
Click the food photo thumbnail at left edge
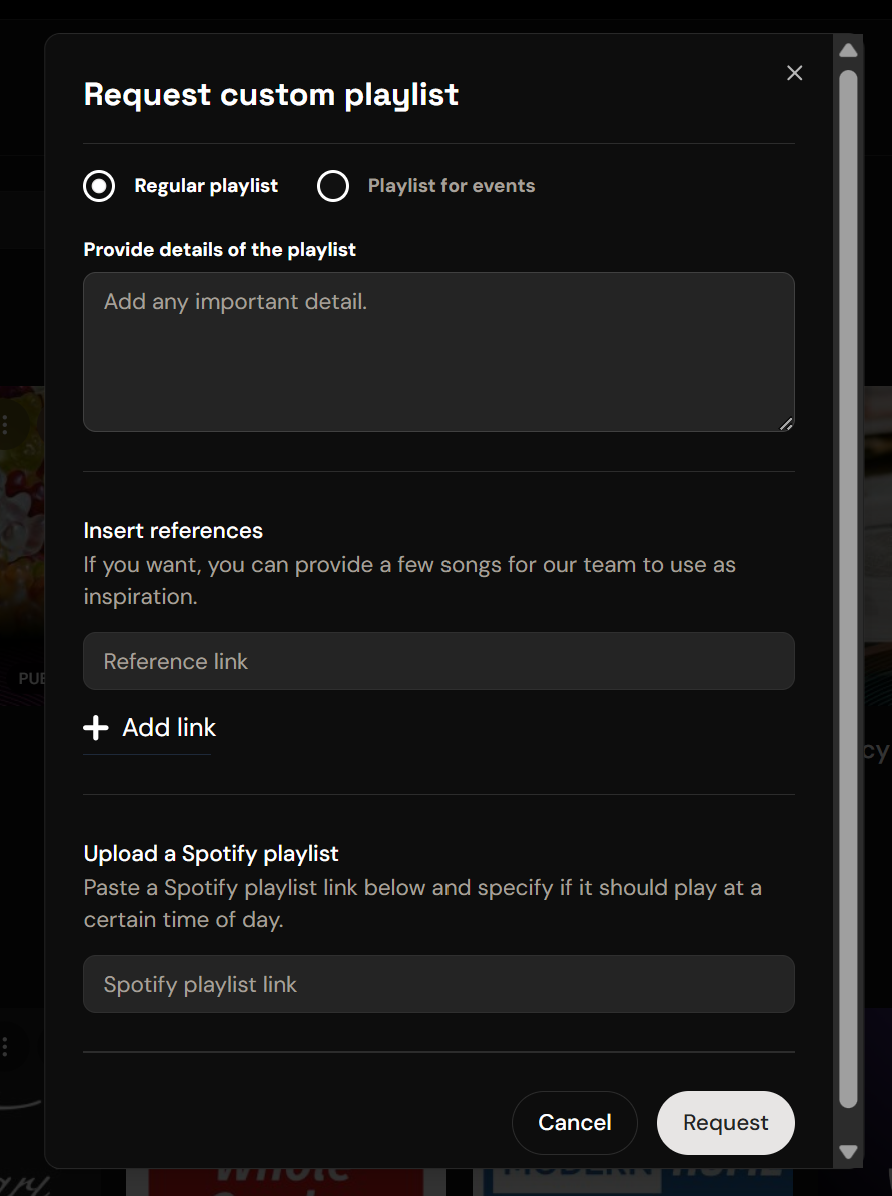point(22,511)
